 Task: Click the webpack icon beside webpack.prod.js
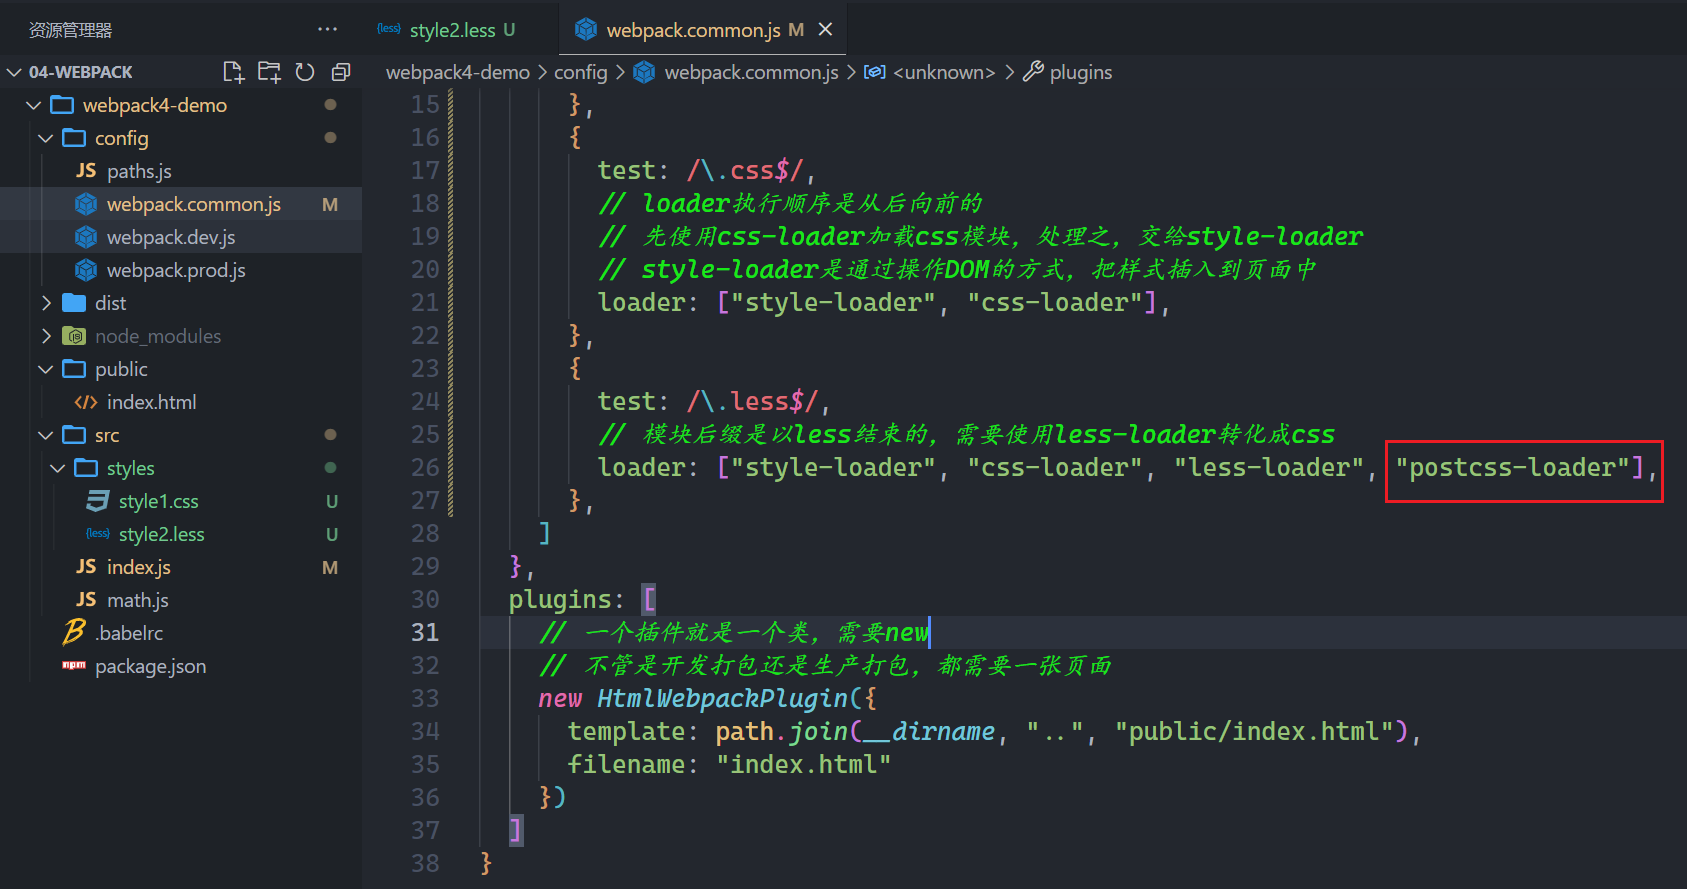(86, 270)
